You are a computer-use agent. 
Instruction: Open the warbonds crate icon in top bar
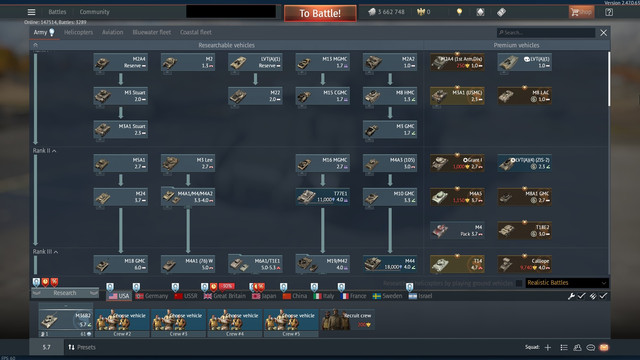pyautogui.click(x=480, y=12)
